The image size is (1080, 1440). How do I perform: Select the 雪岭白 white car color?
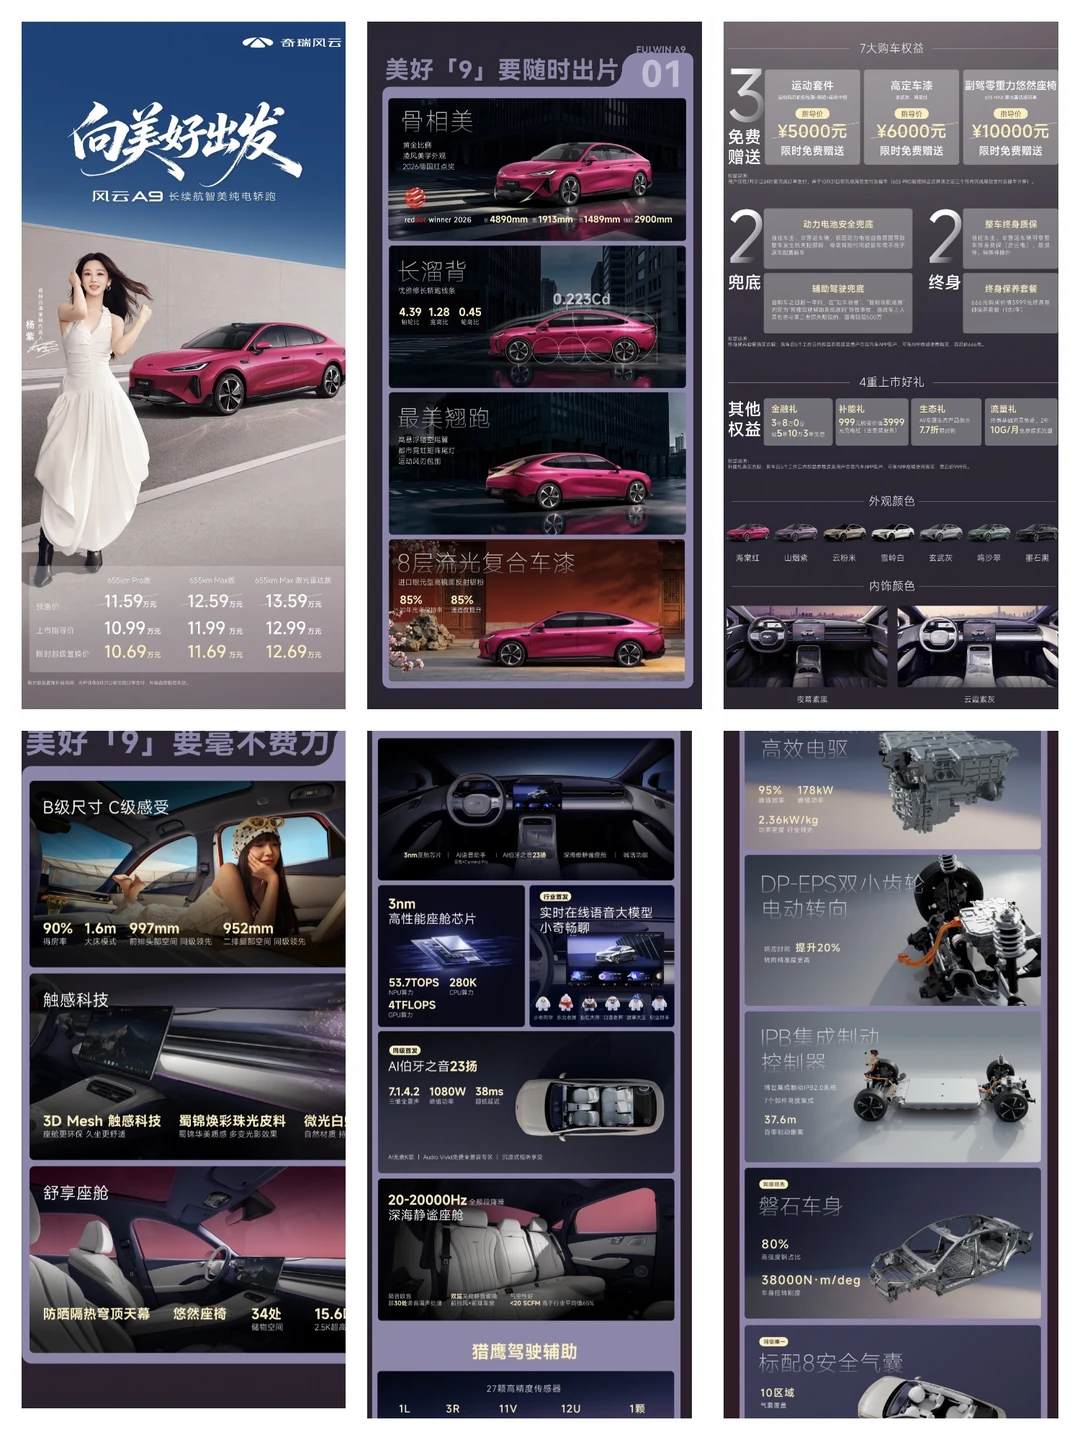pos(892,532)
